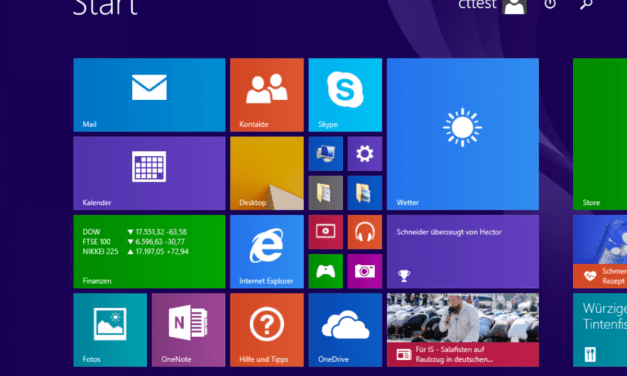Launch Internet Explorer tile

click(x=267, y=252)
